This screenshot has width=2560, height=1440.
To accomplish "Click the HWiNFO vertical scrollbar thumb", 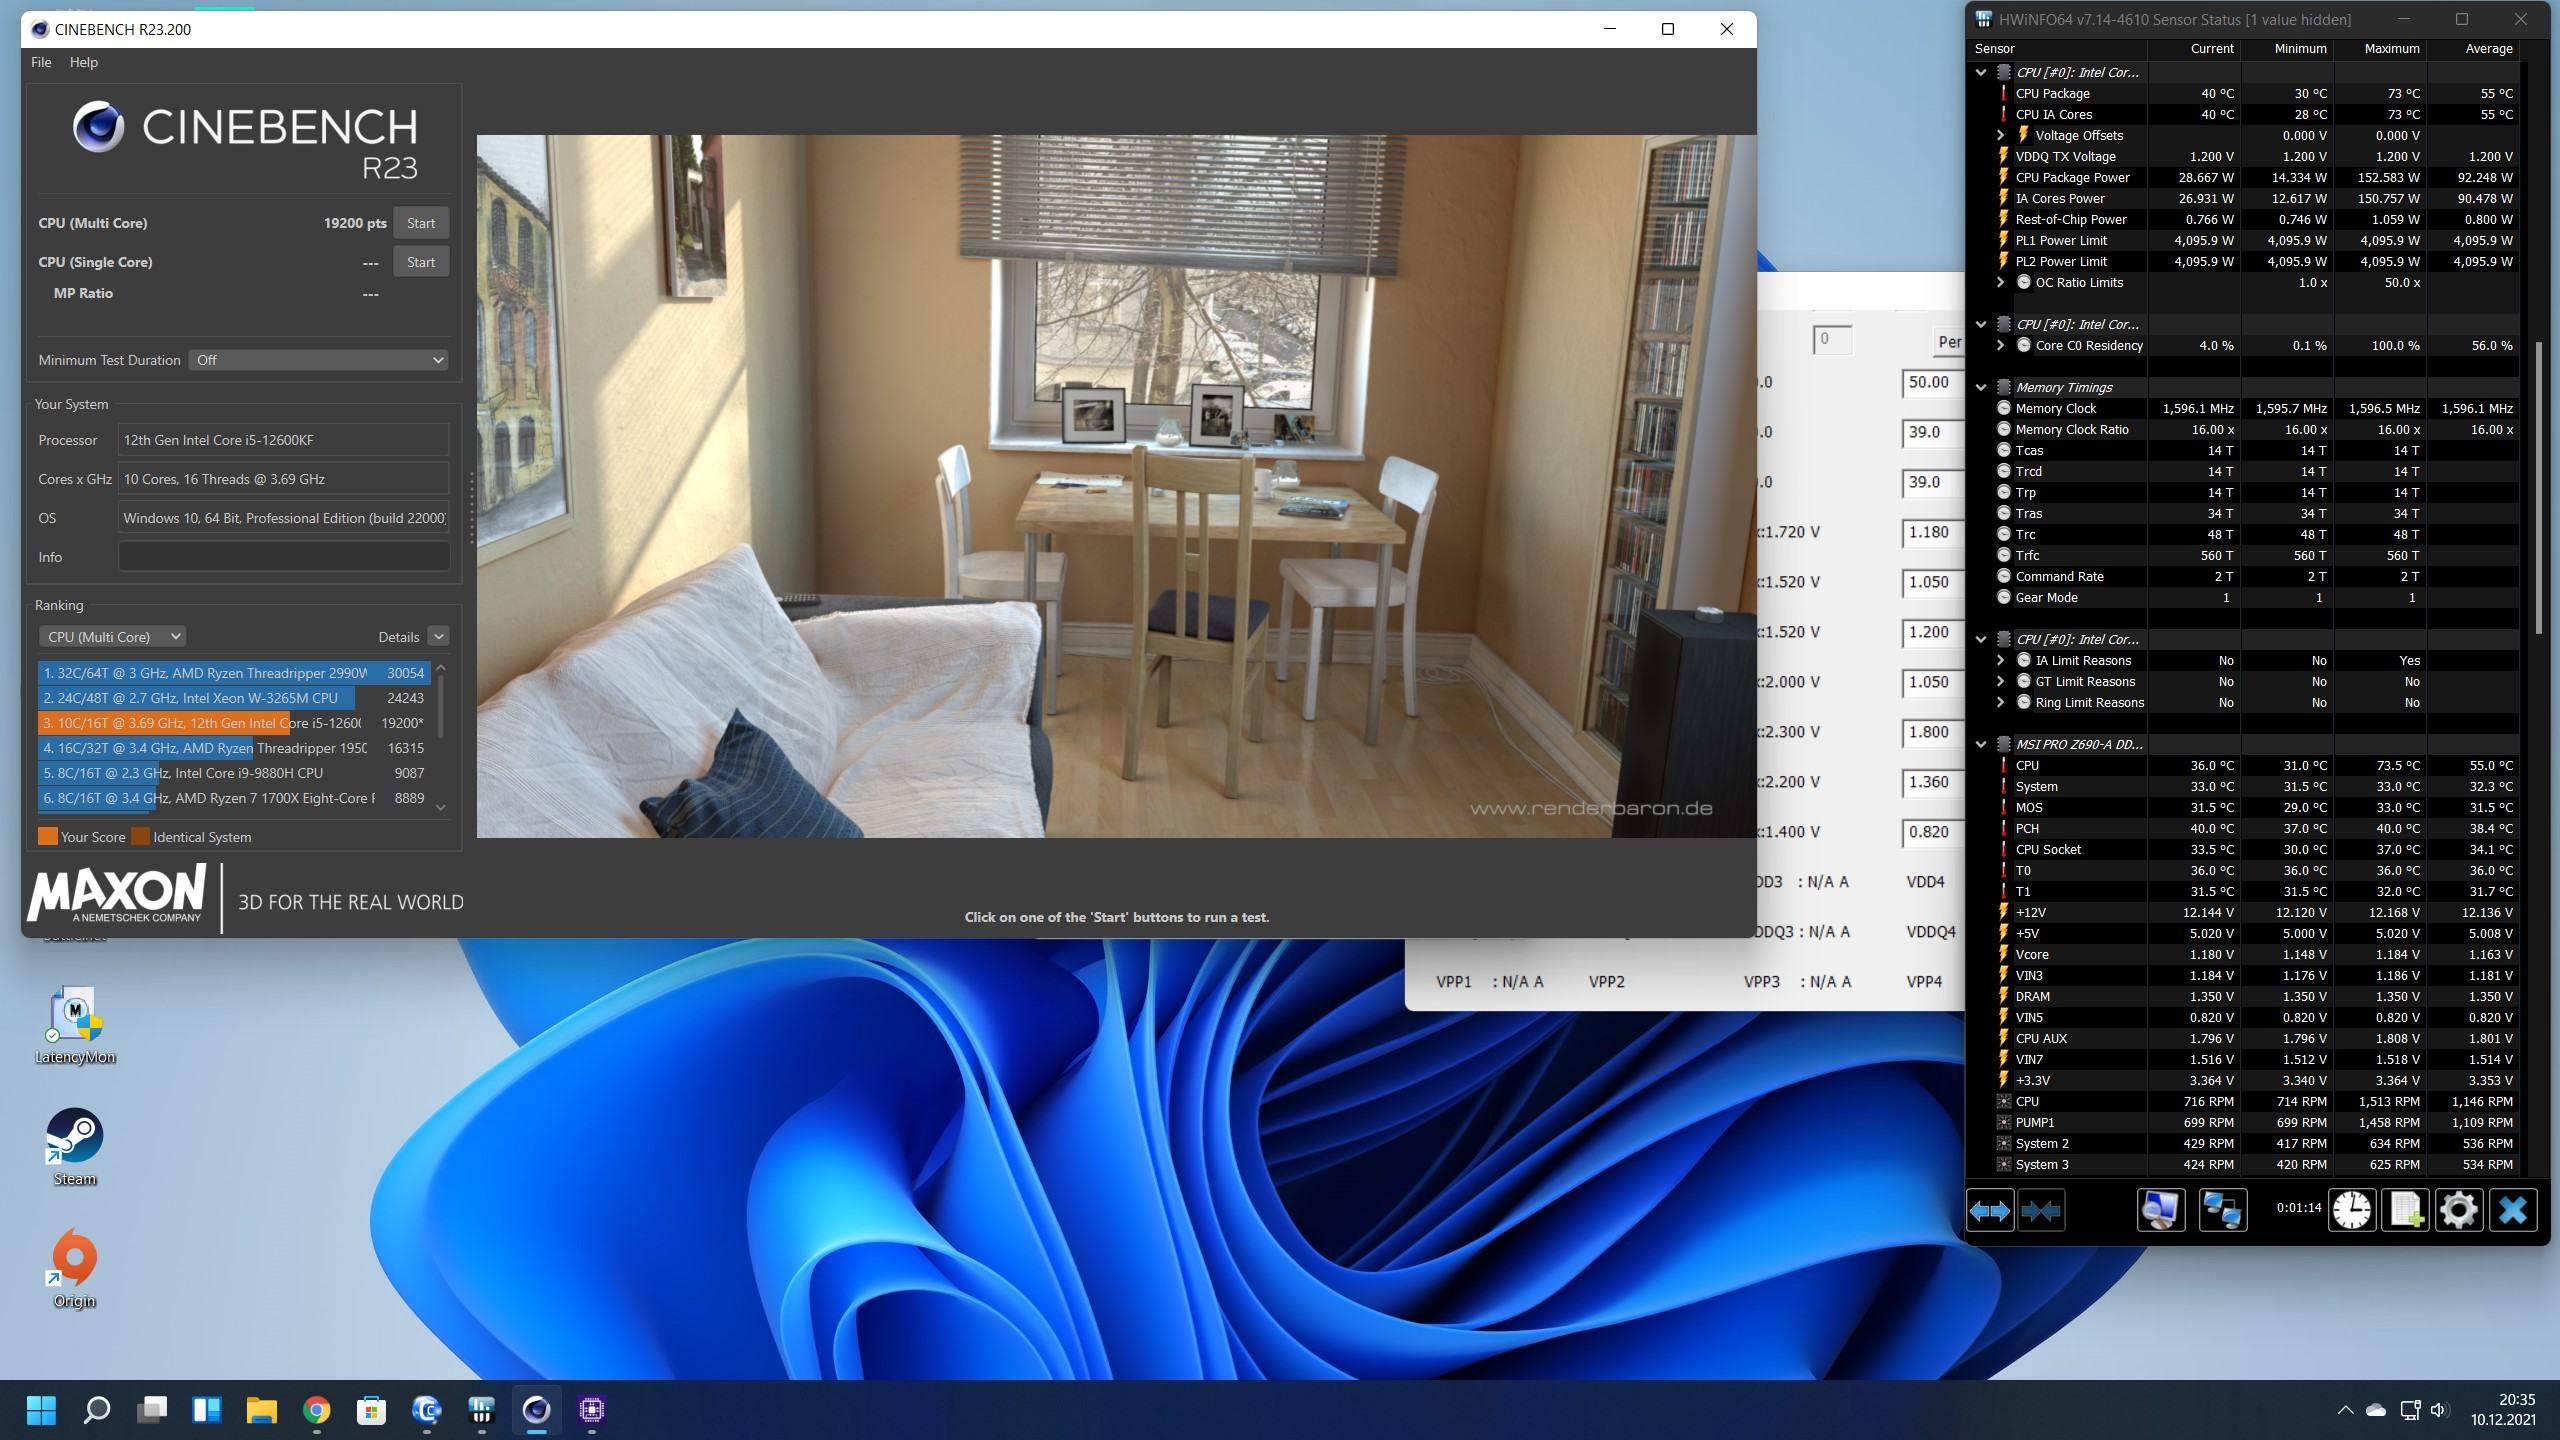I will click(2538, 488).
